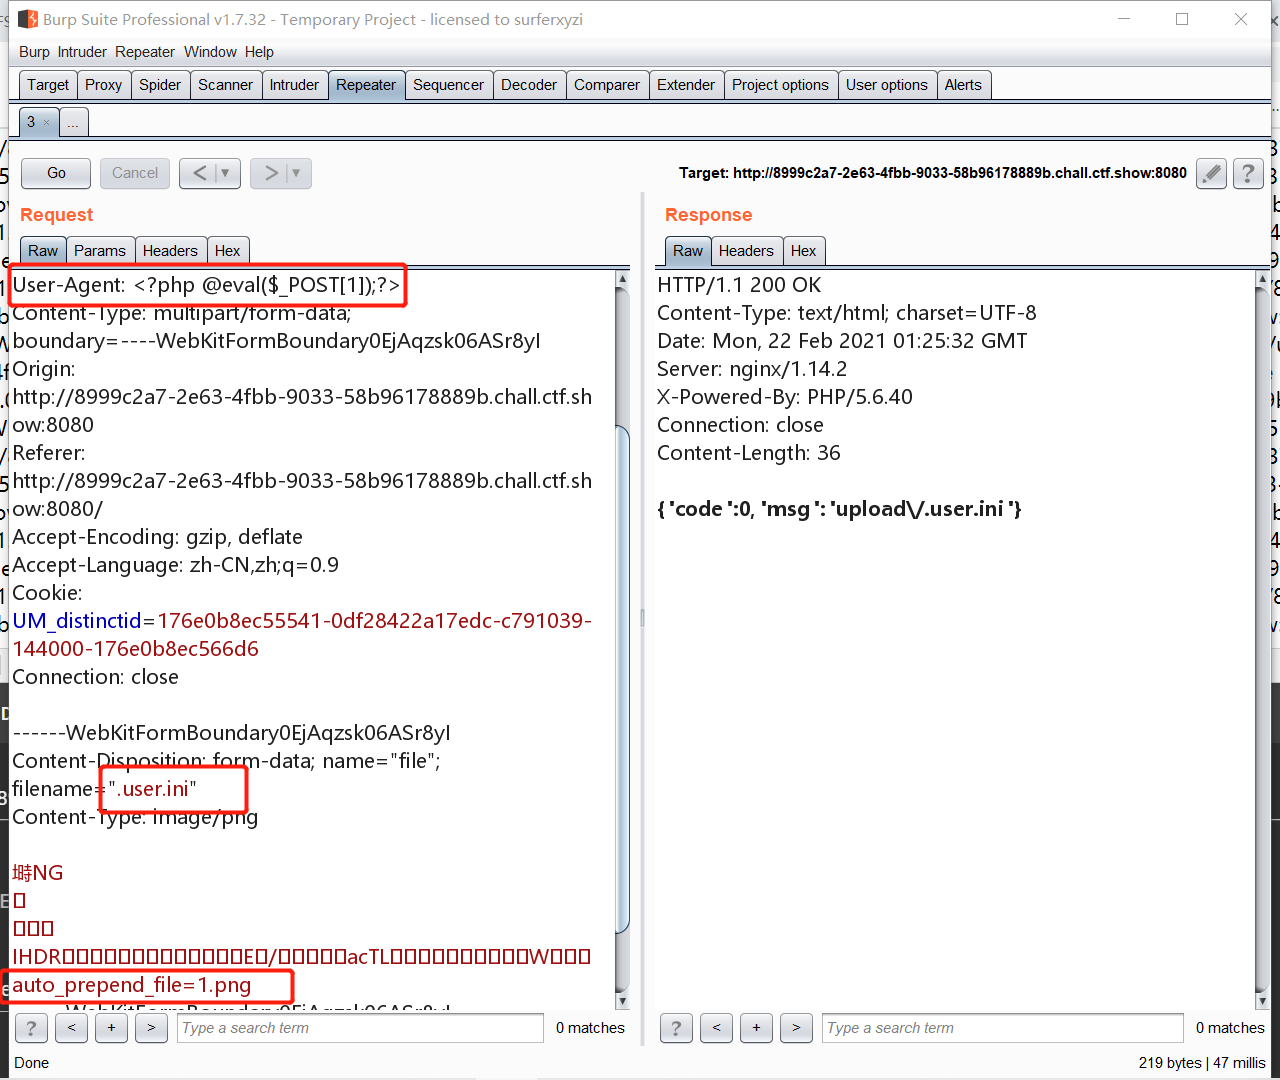Click the User-Agent header line
This screenshot has height=1080, width=1280.
(x=206, y=285)
